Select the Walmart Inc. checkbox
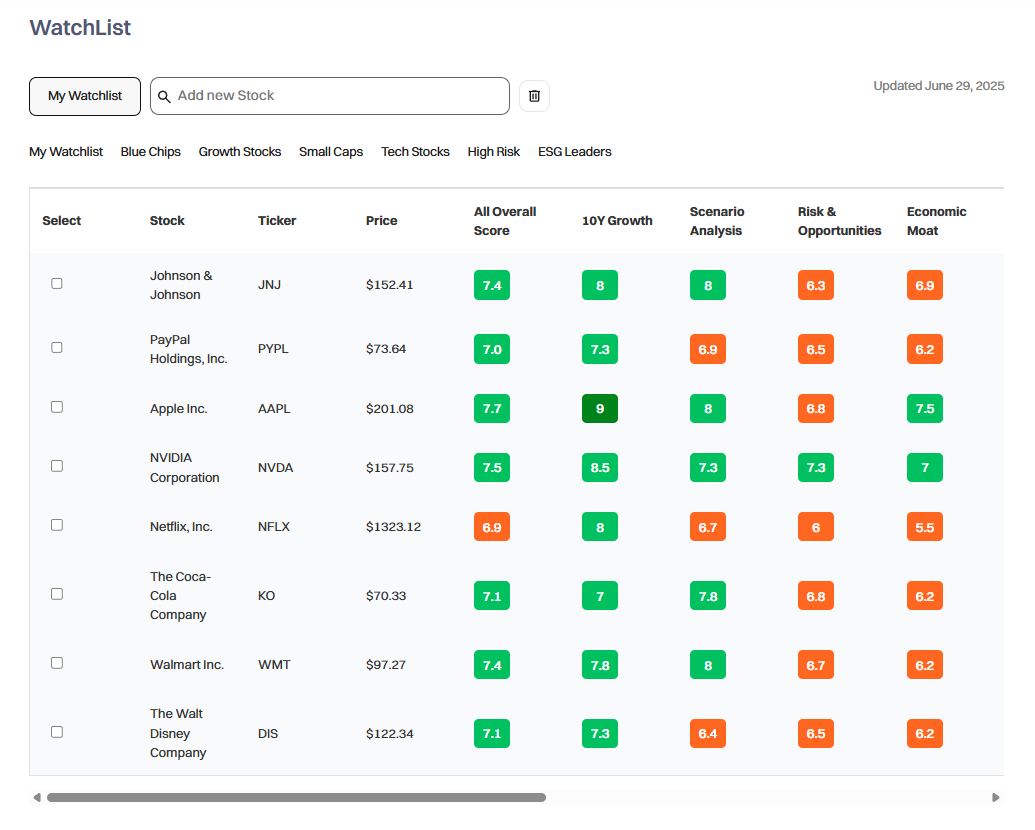 tap(57, 663)
